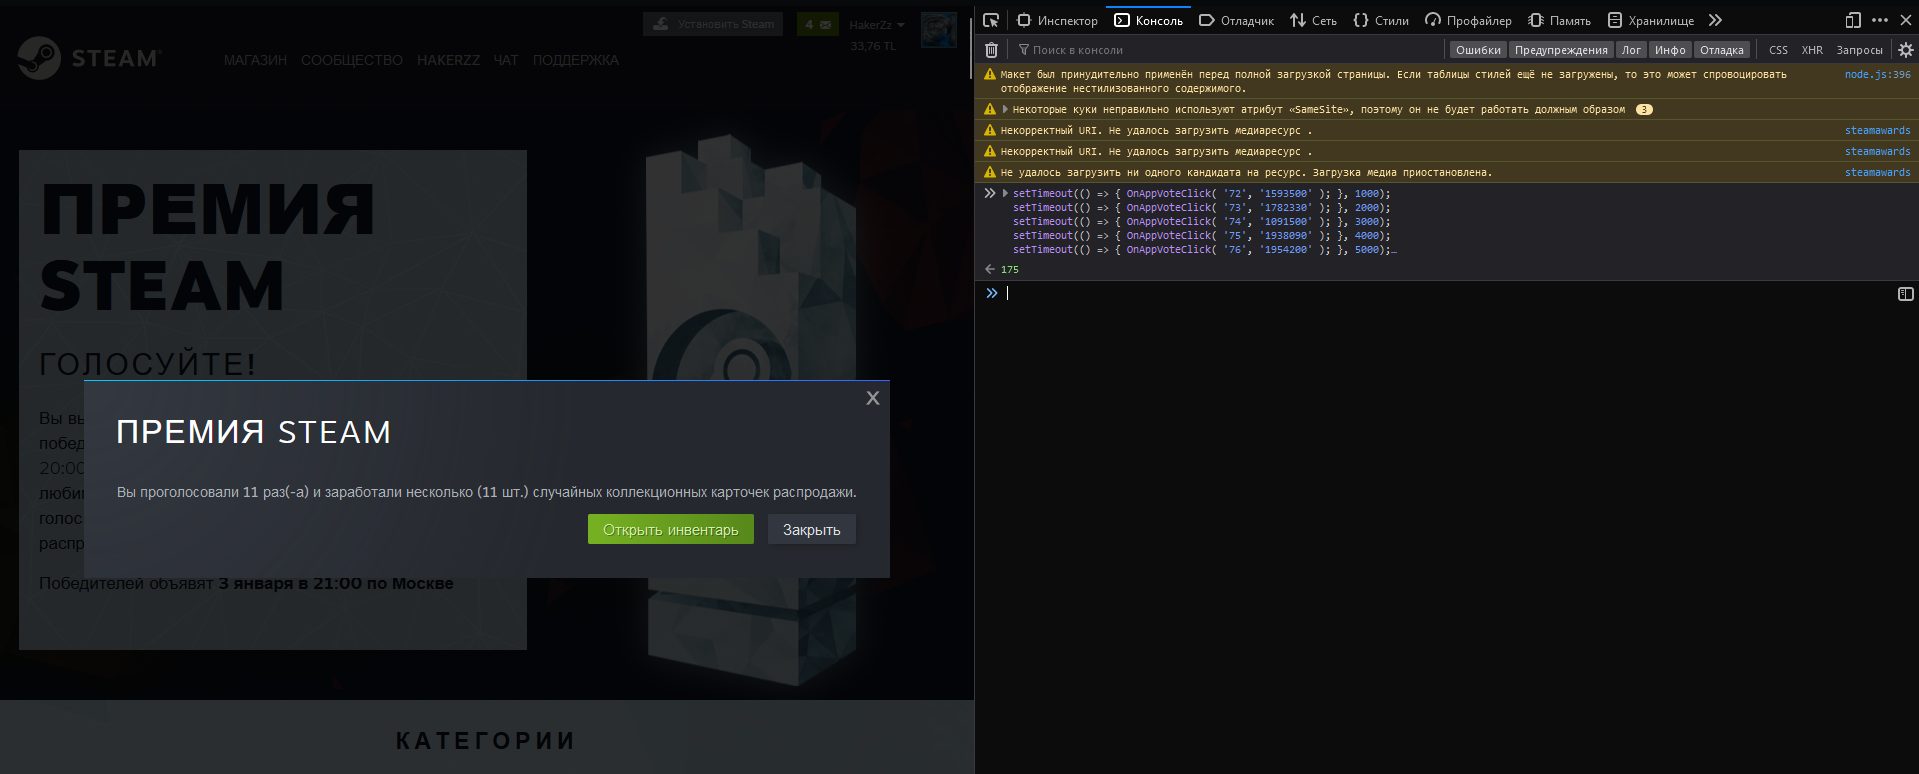Open the node.js:396 source link
The width and height of the screenshot is (1919, 774).
point(1877,75)
